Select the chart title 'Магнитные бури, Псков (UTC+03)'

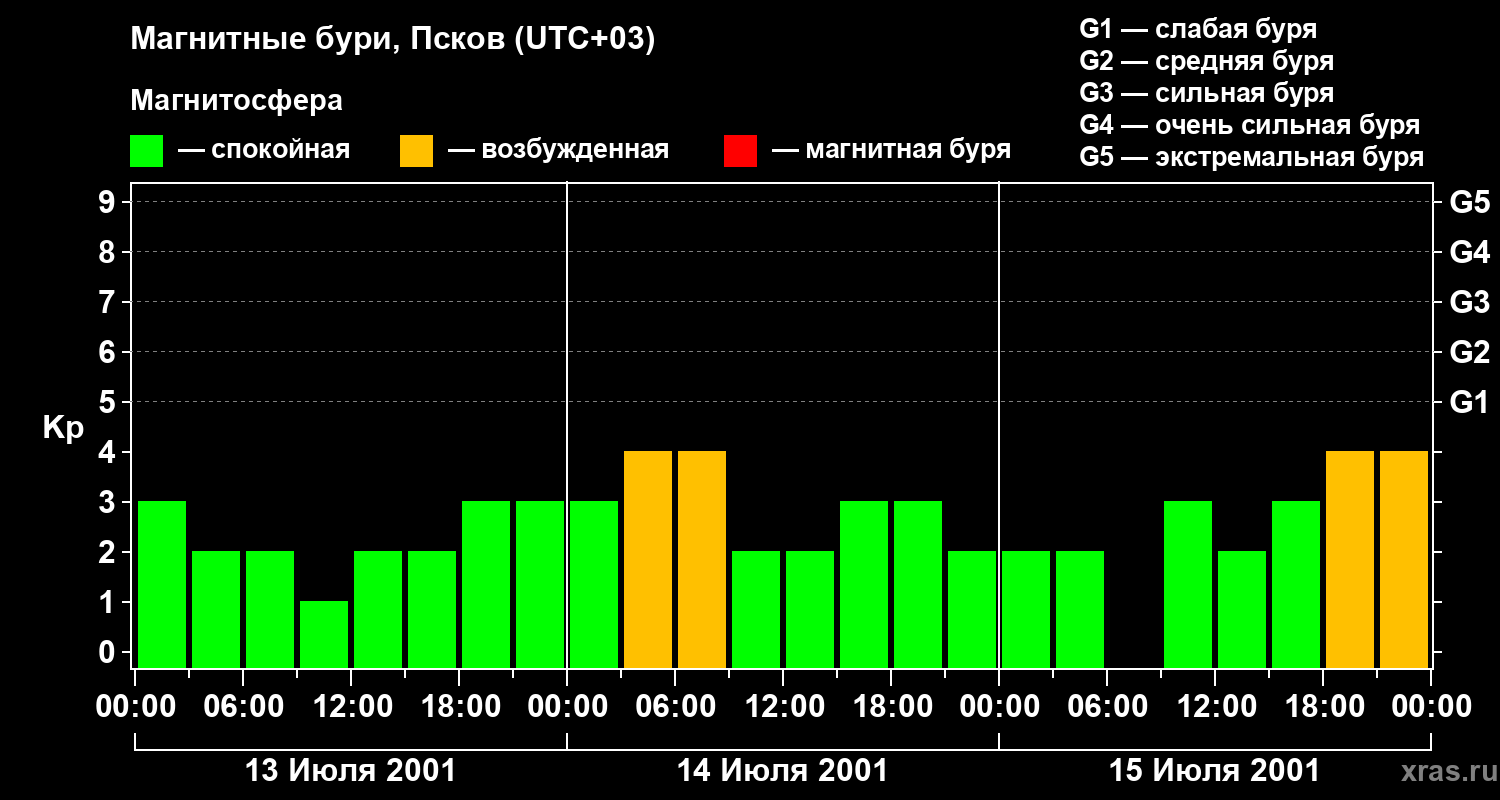[x=393, y=40]
